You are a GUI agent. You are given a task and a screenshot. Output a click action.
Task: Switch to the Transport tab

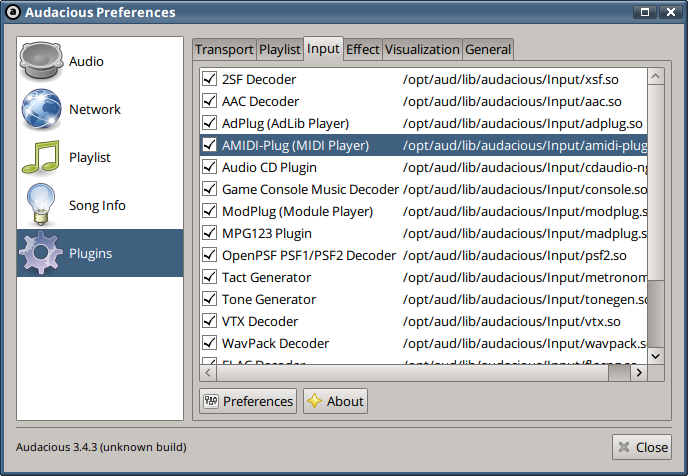coord(224,49)
